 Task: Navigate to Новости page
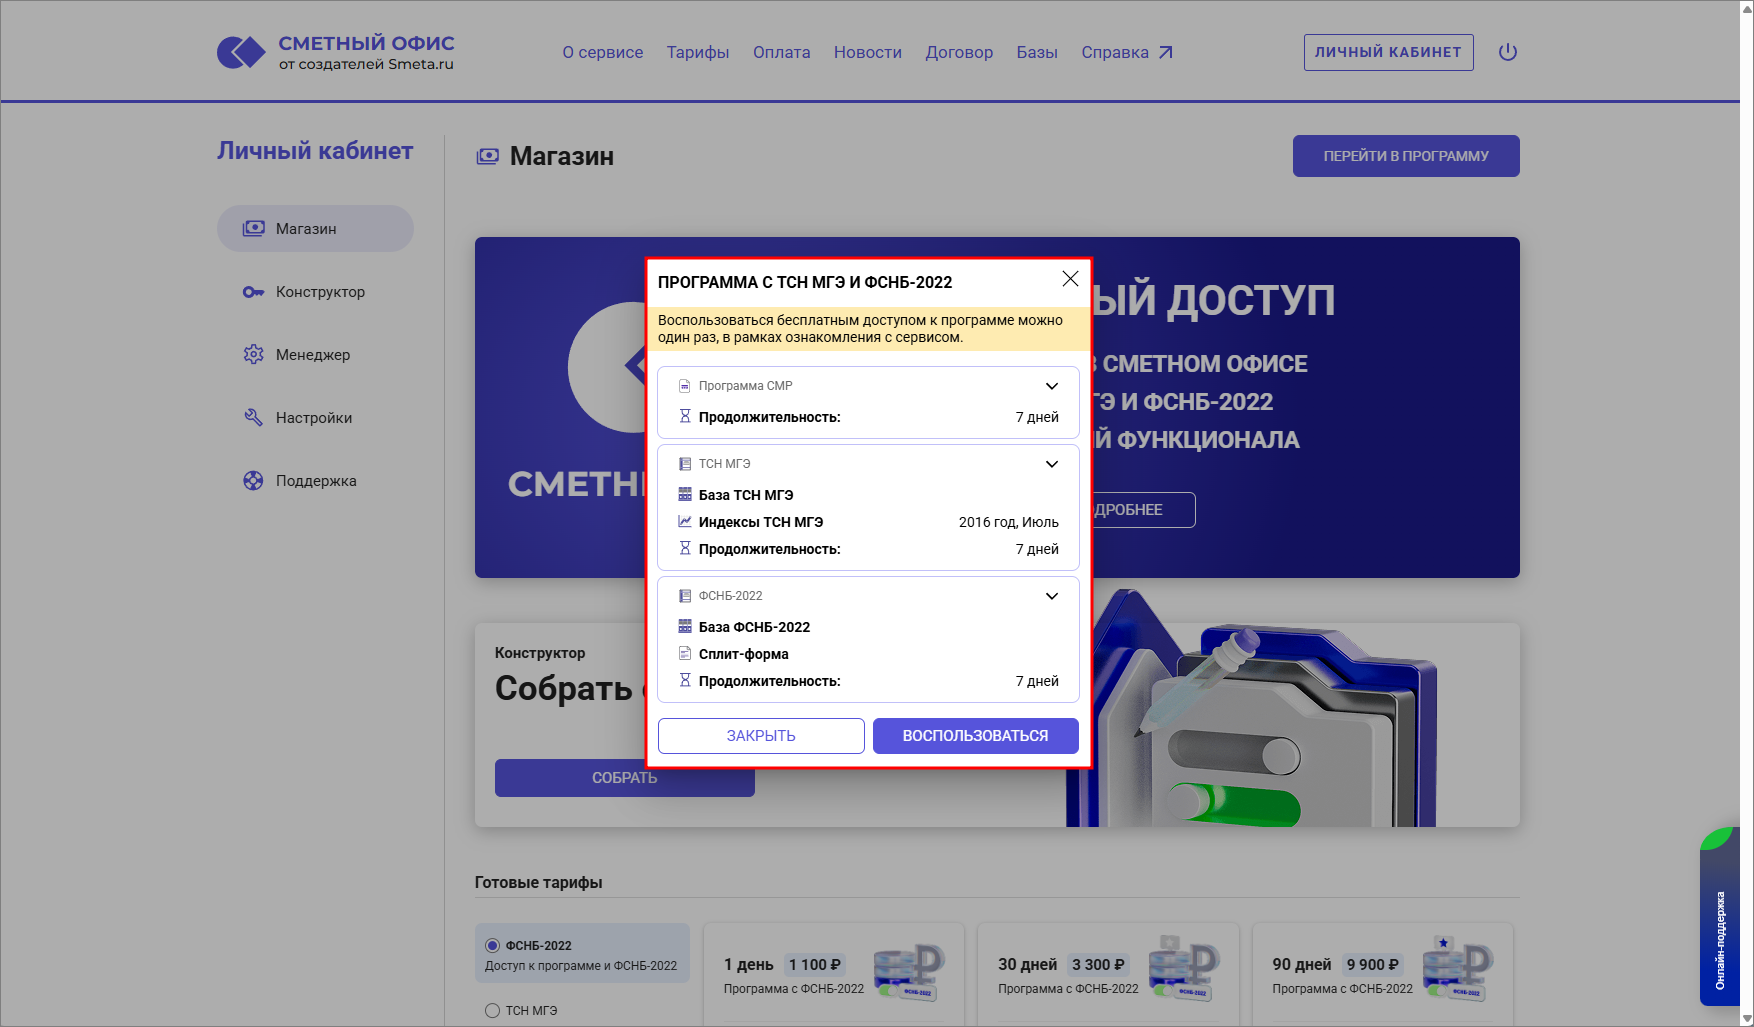[x=867, y=52]
